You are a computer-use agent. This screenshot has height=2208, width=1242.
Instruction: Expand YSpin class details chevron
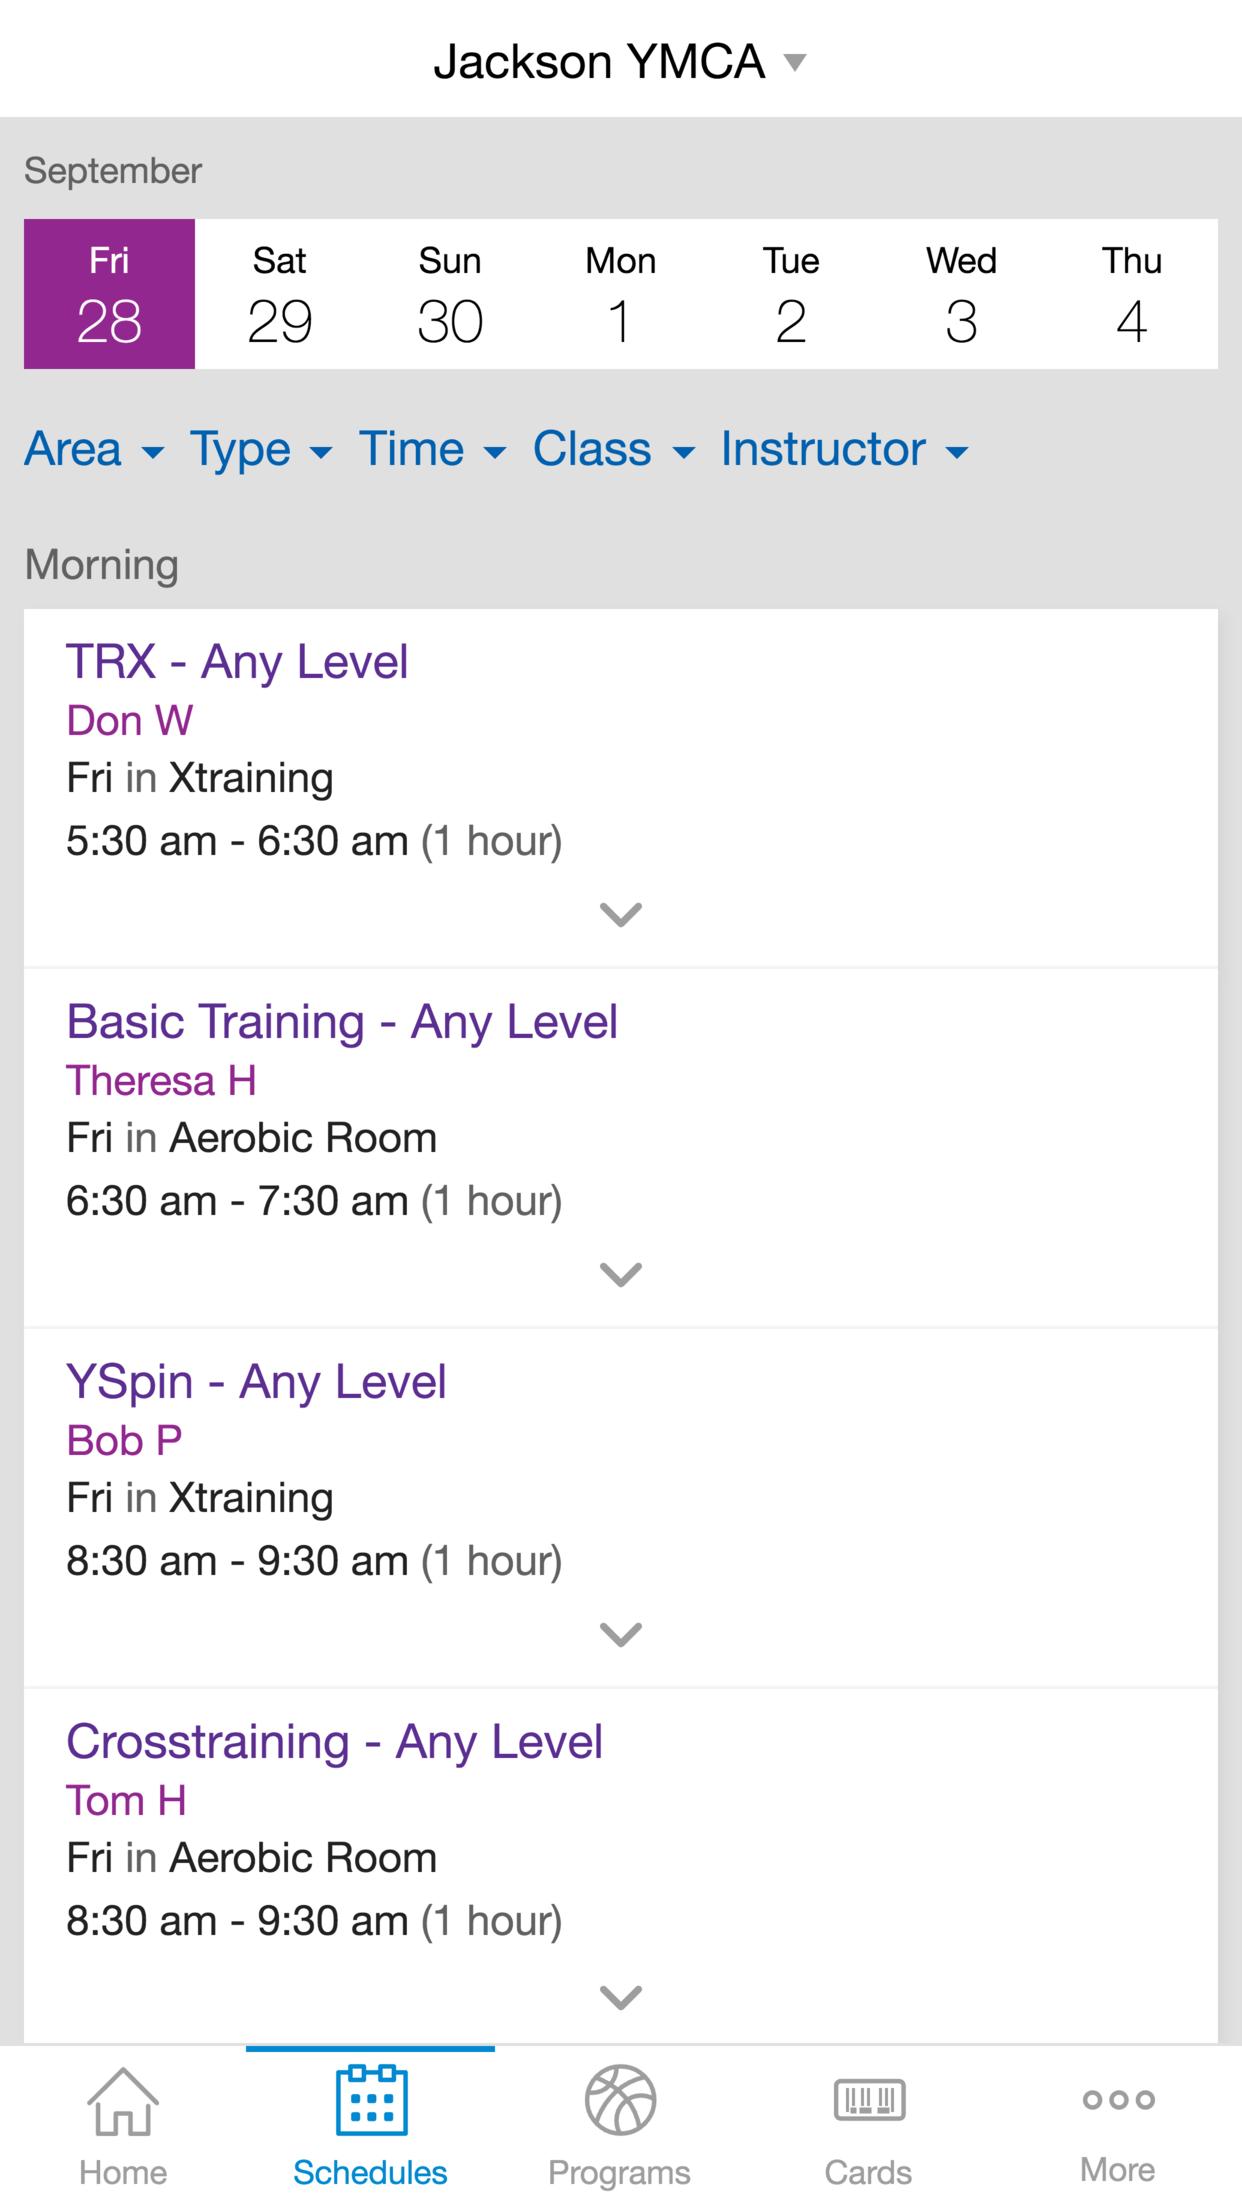pos(620,1634)
